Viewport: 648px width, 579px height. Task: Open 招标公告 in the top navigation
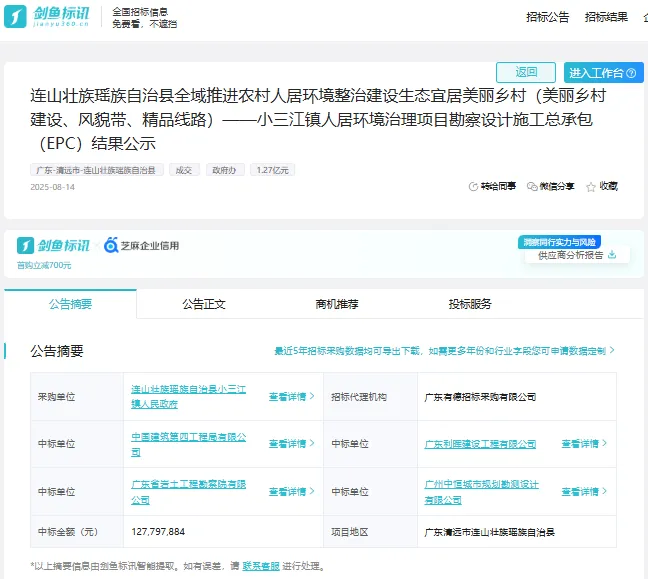548,17
